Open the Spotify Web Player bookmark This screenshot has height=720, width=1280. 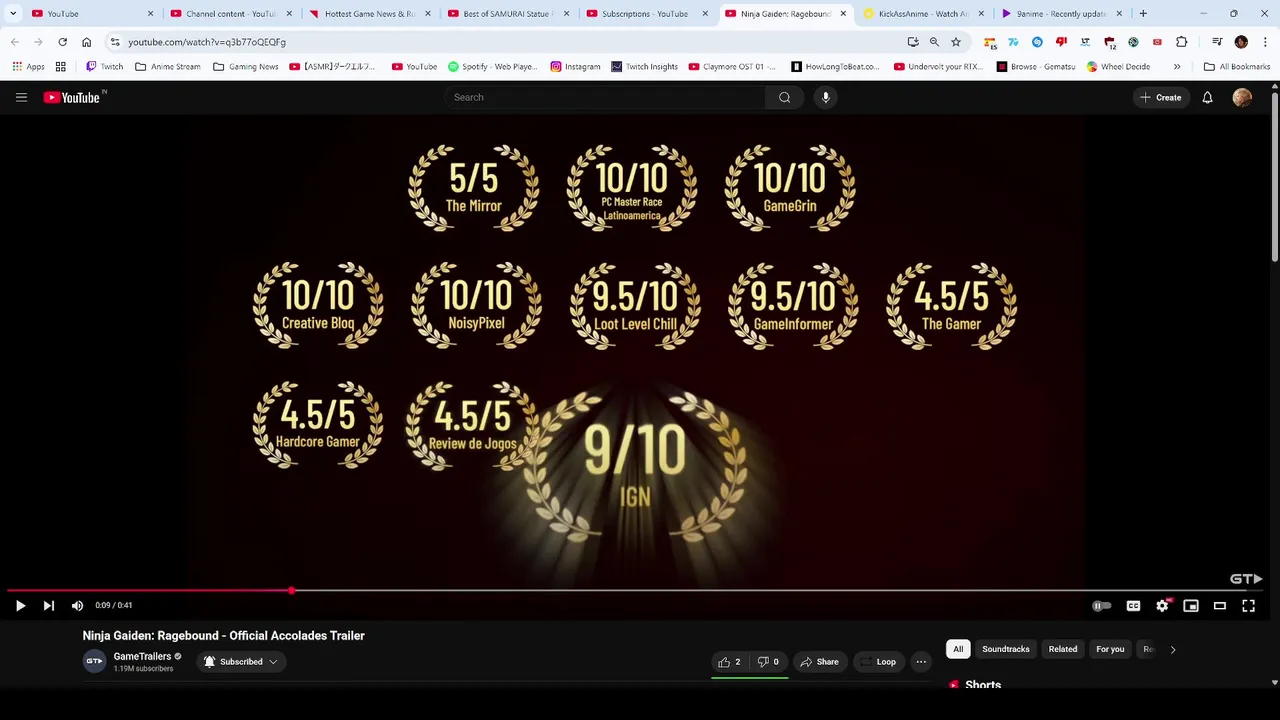coord(492,66)
